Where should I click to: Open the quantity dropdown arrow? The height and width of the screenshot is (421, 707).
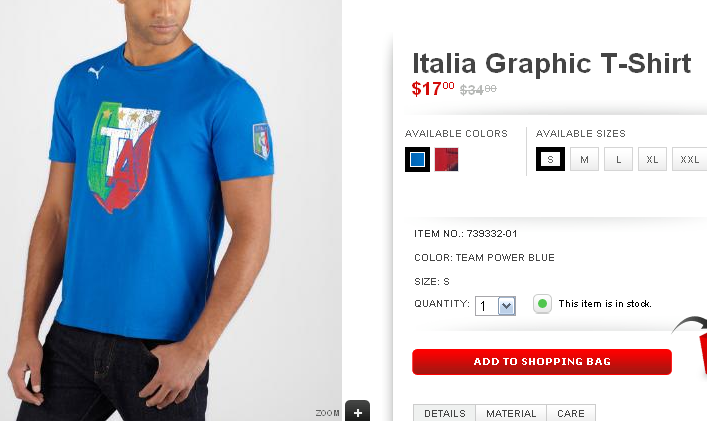pos(506,306)
